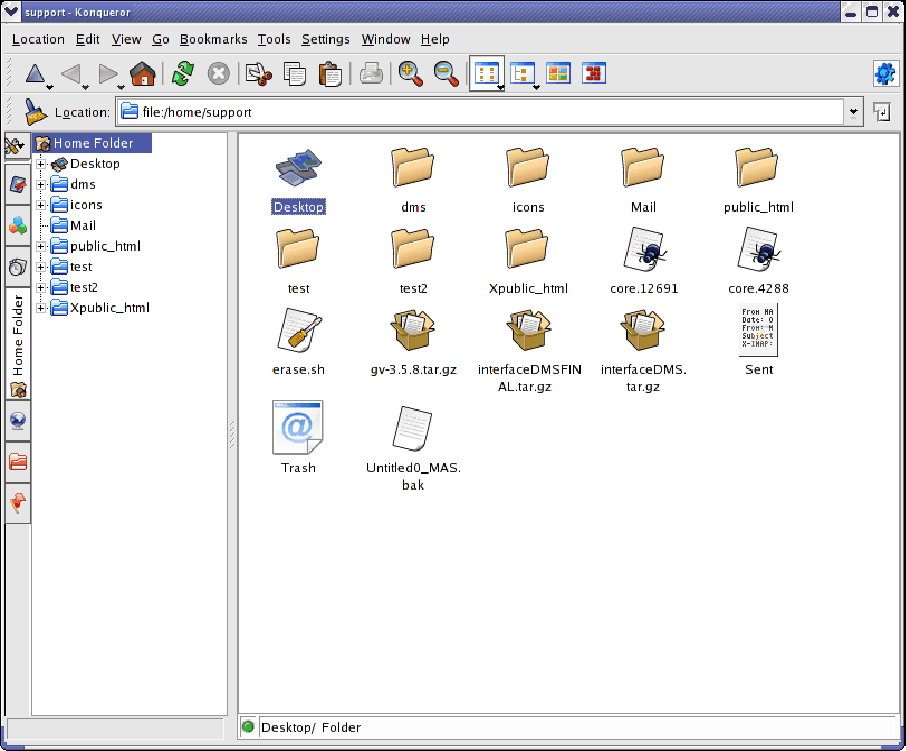
Task: Open the Help menu
Action: tap(435, 39)
